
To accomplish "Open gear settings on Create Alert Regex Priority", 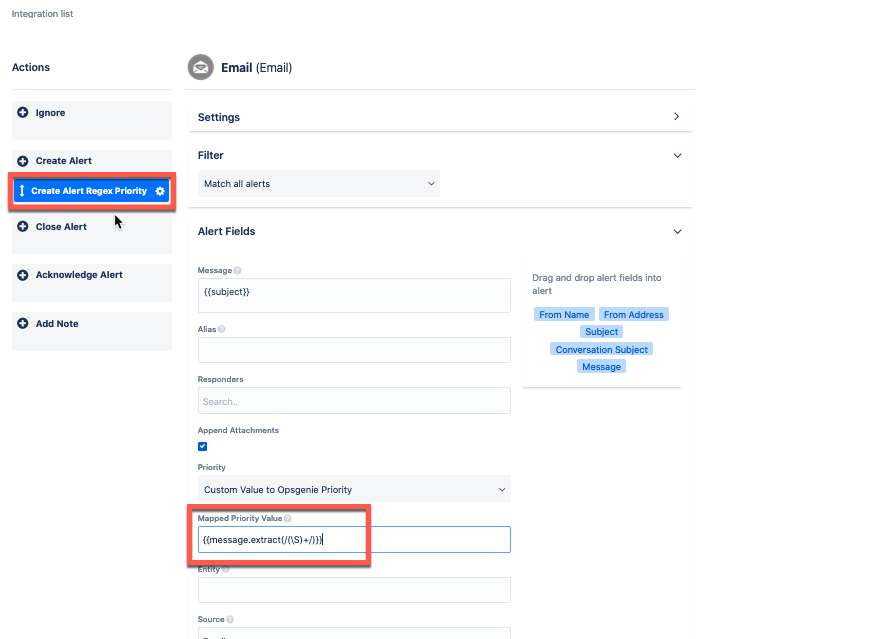I will point(160,191).
